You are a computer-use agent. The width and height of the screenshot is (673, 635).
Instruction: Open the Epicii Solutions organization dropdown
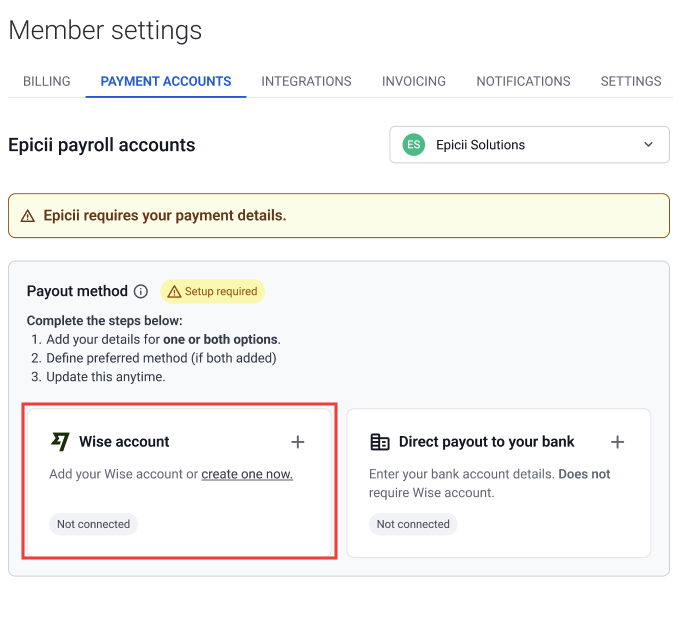click(x=529, y=145)
